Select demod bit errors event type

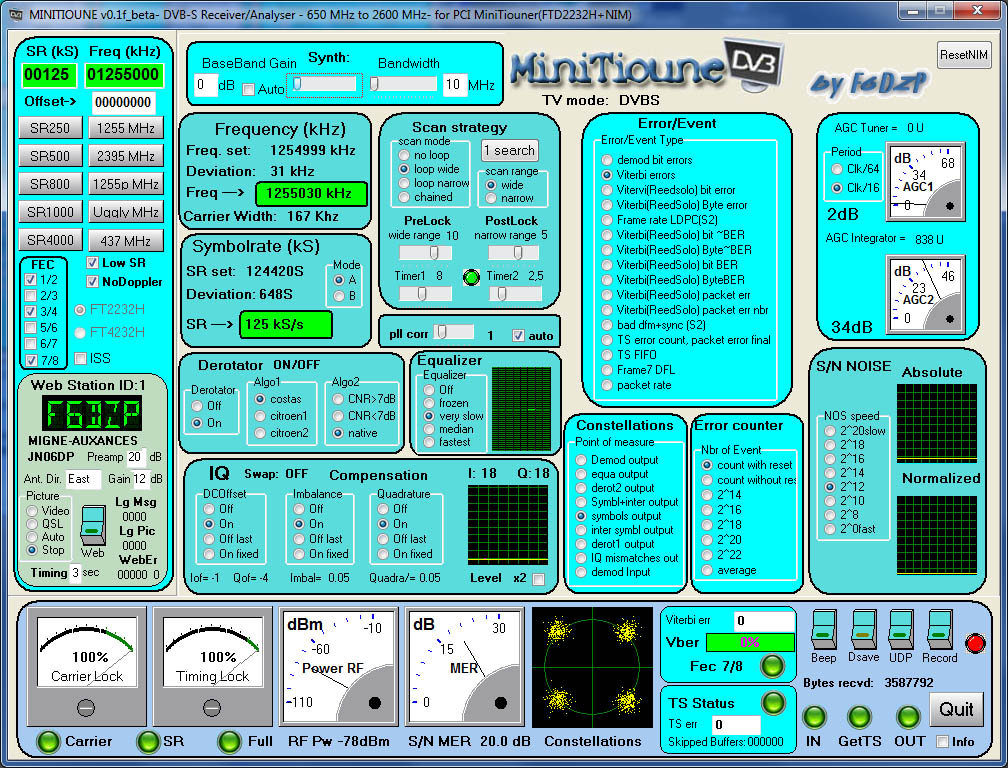click(607, 160)
